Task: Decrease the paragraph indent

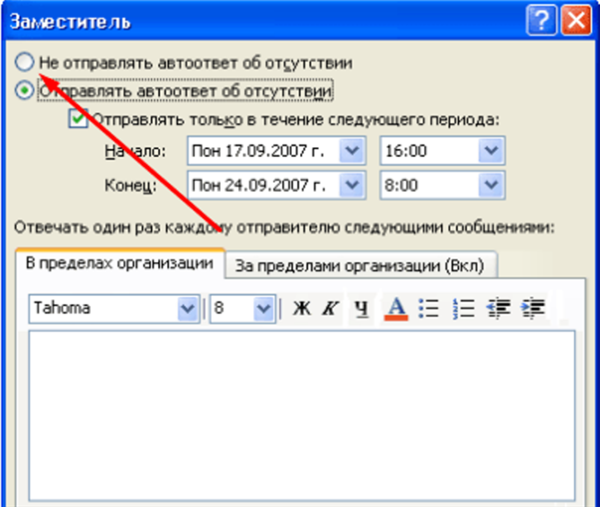Action: point(498,308)
